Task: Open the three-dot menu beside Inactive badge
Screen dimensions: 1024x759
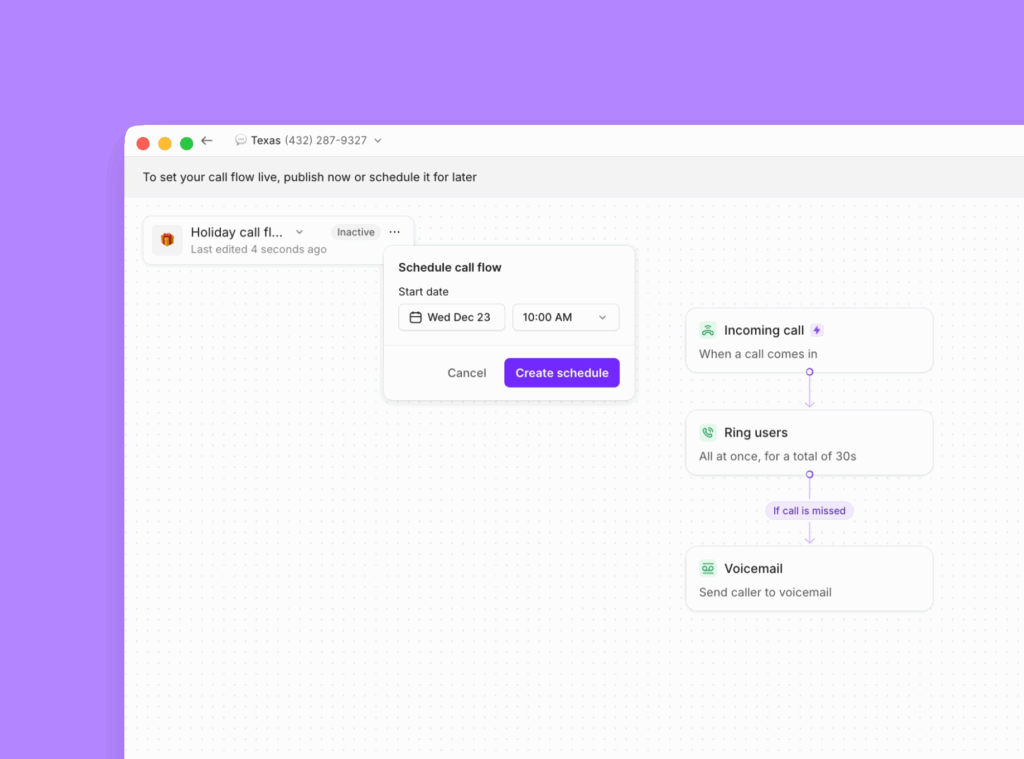Action: tap(394, 231)
